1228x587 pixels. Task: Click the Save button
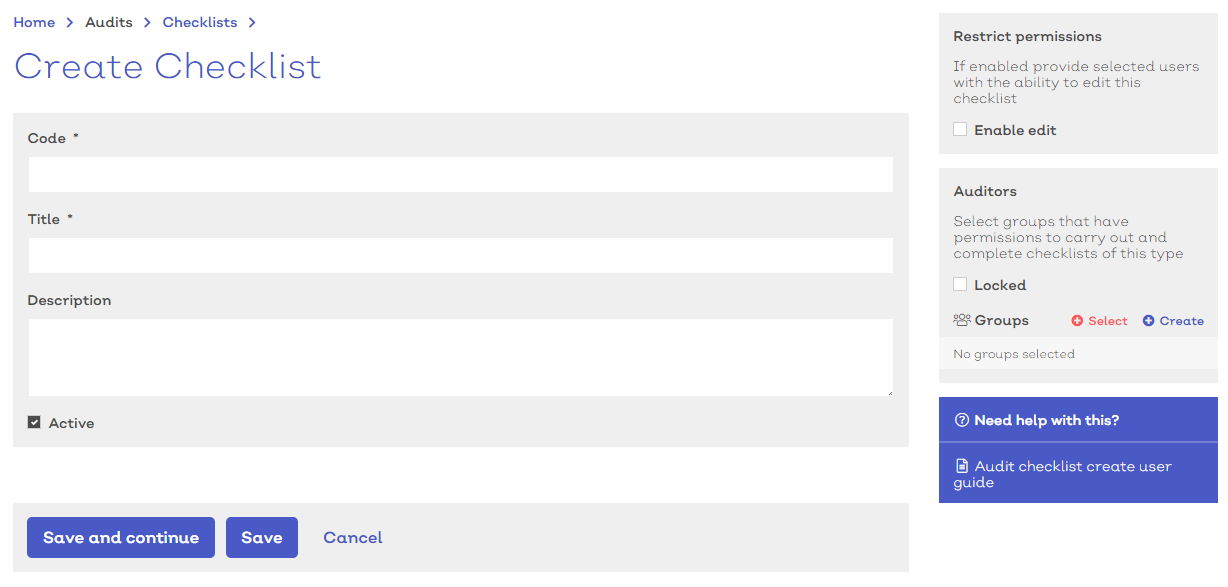tap(262, 537)
